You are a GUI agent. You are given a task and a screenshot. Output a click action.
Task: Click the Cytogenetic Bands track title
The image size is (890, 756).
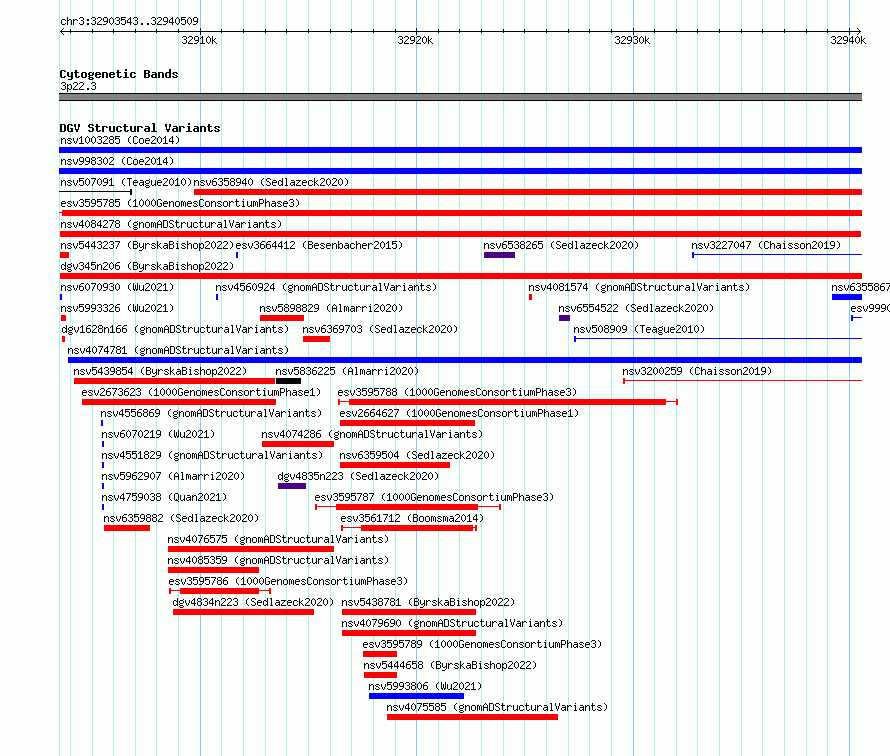(x=119, y=74)
